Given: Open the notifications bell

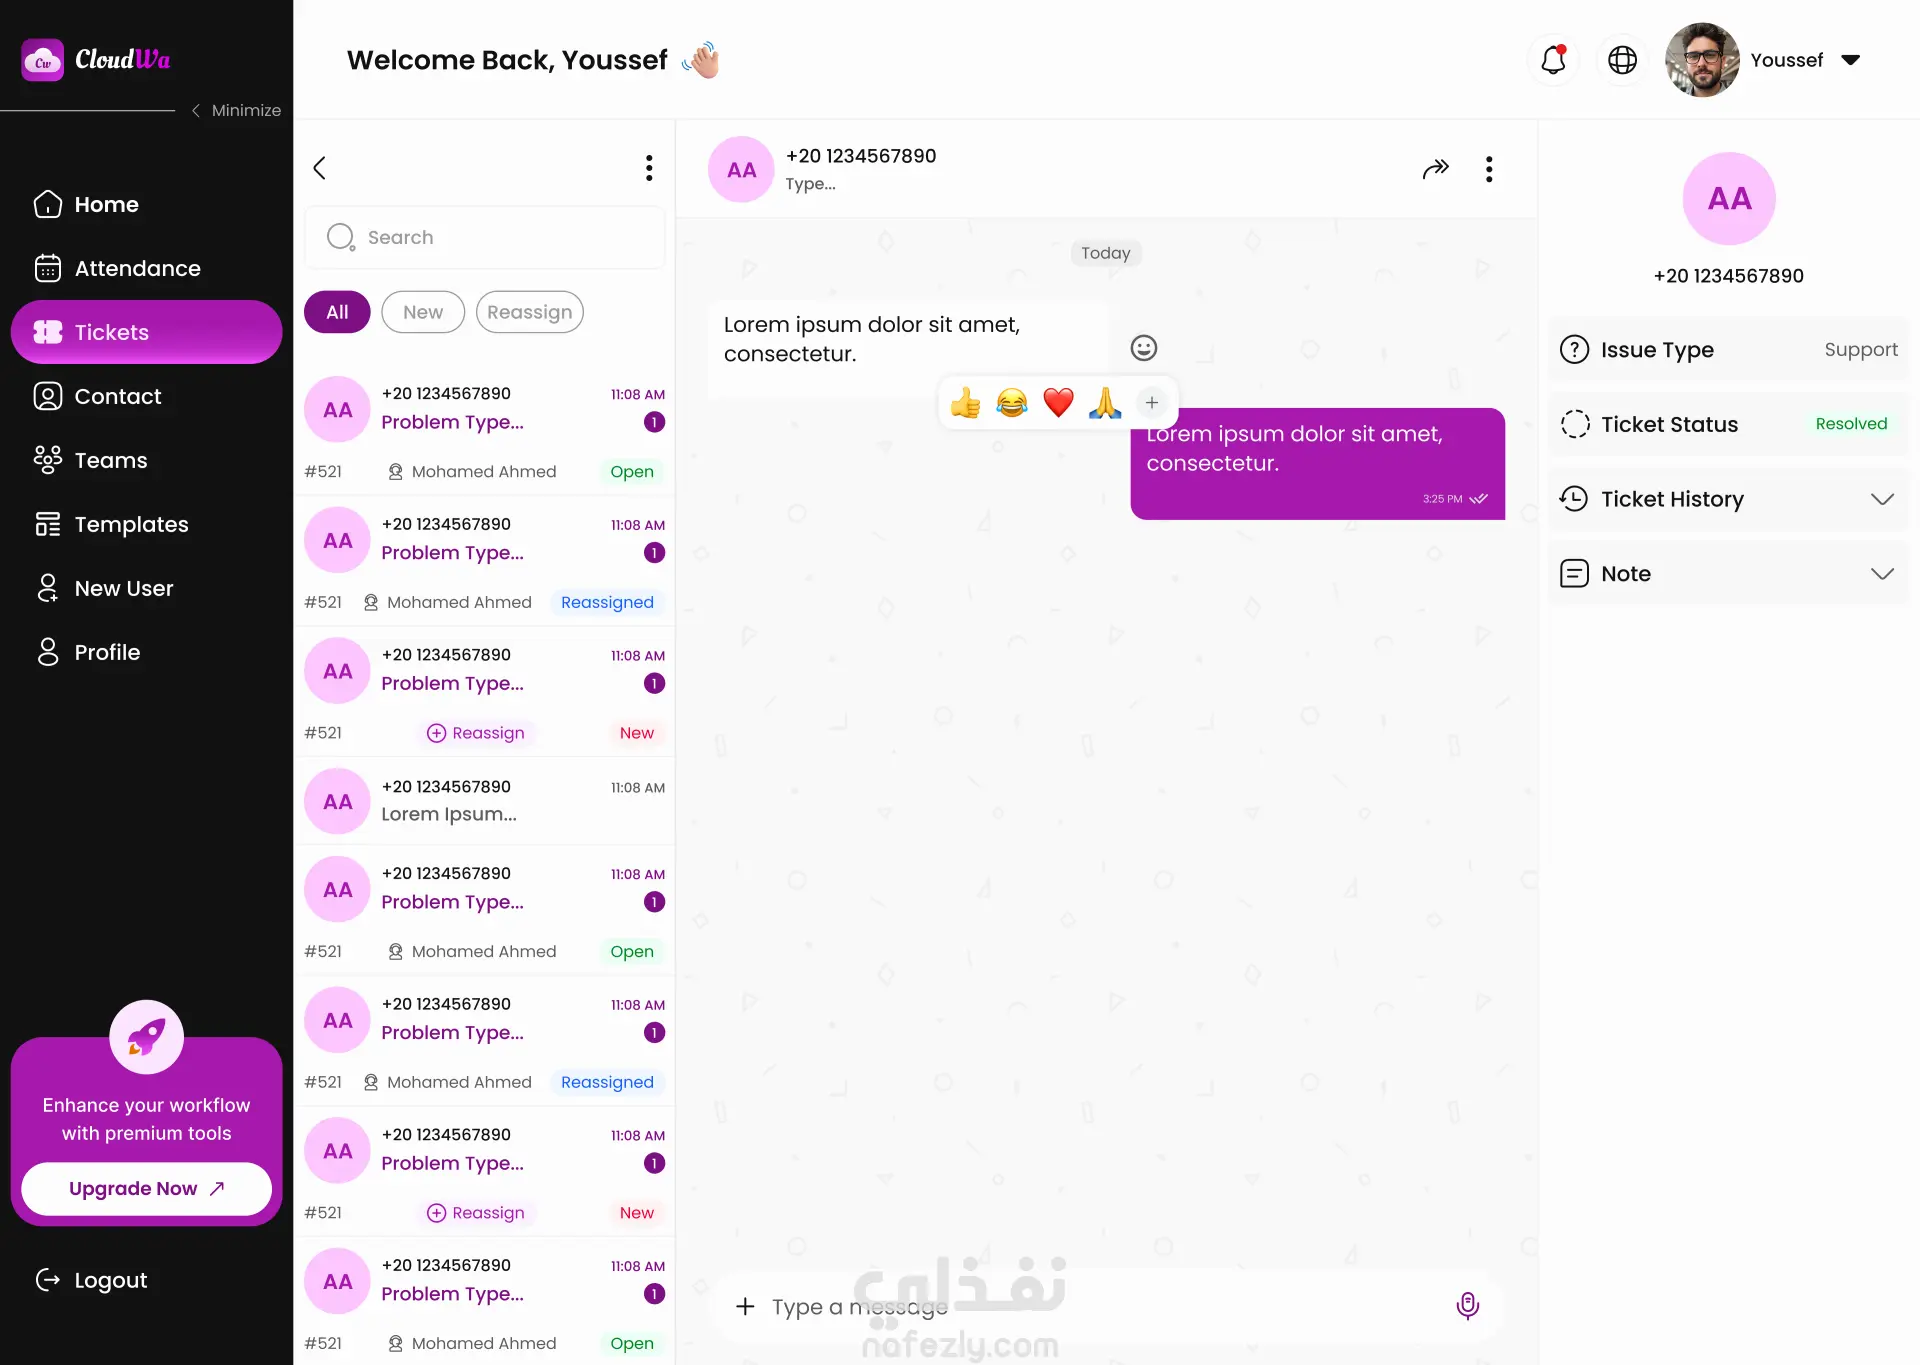Looking at the screenshot, I should (x=1553, y=60).
